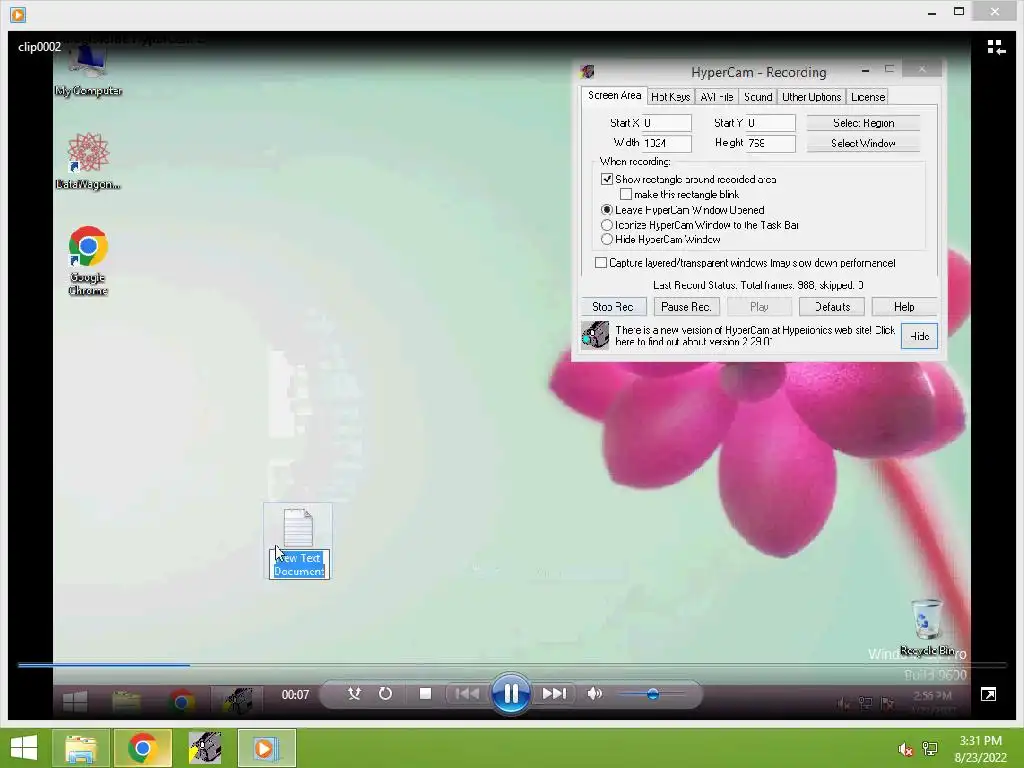This screenshot has width=1024, height=768.
Task: Toggle repeat in the media player
Action: tap(386, 694)
